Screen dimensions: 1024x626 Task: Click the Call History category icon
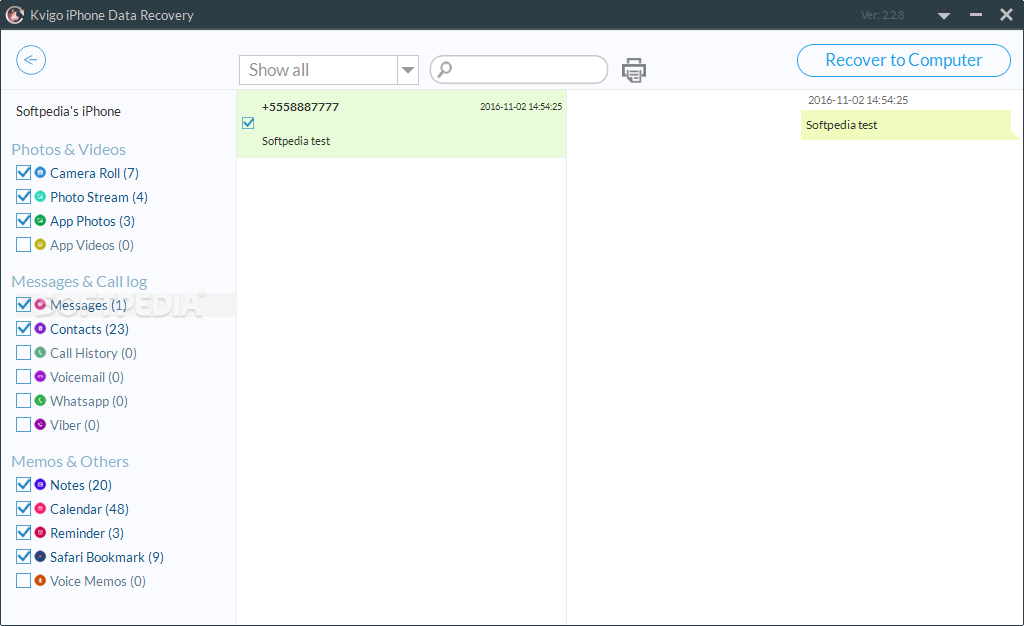coord(40,352)
